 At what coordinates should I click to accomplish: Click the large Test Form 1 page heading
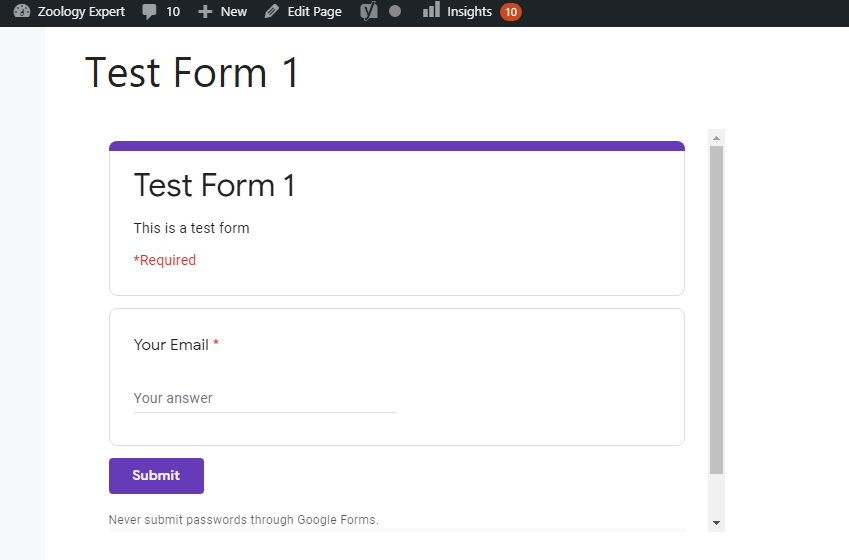pos(192,73)
